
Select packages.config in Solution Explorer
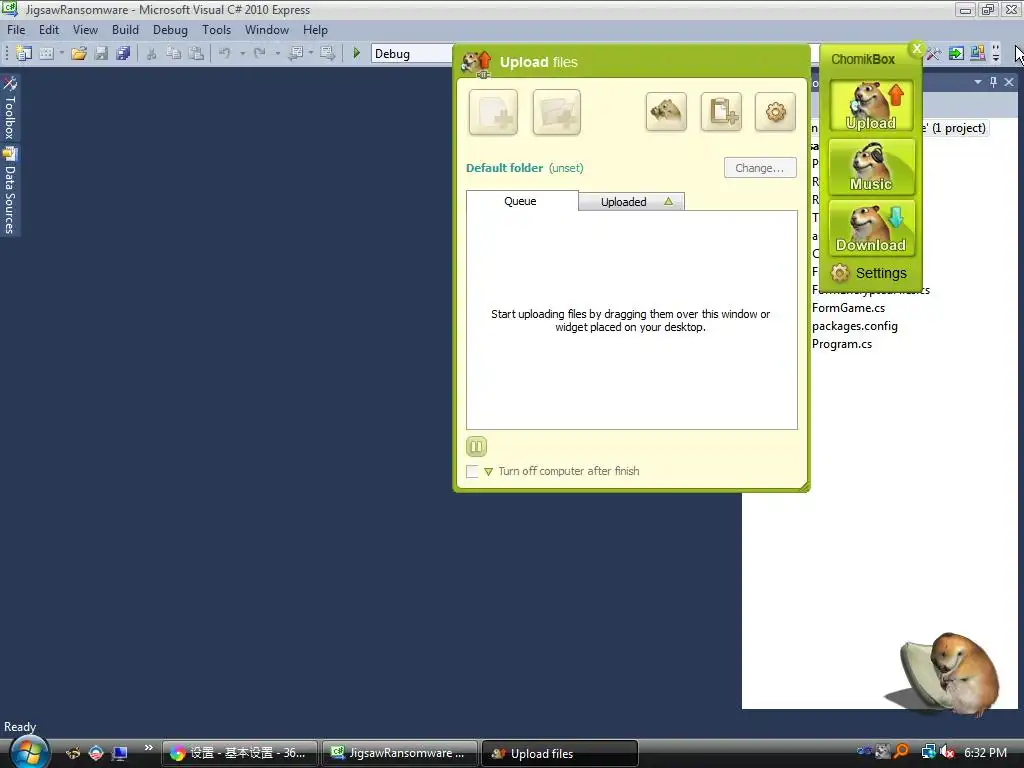point(855,326)
